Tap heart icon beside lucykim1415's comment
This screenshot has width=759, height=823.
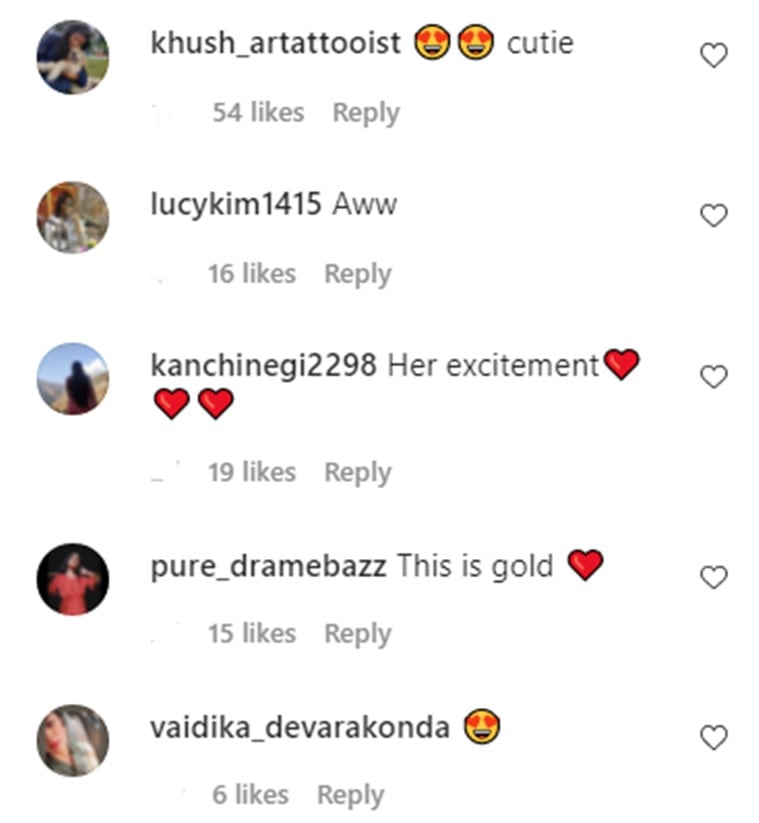pos(714,215)
